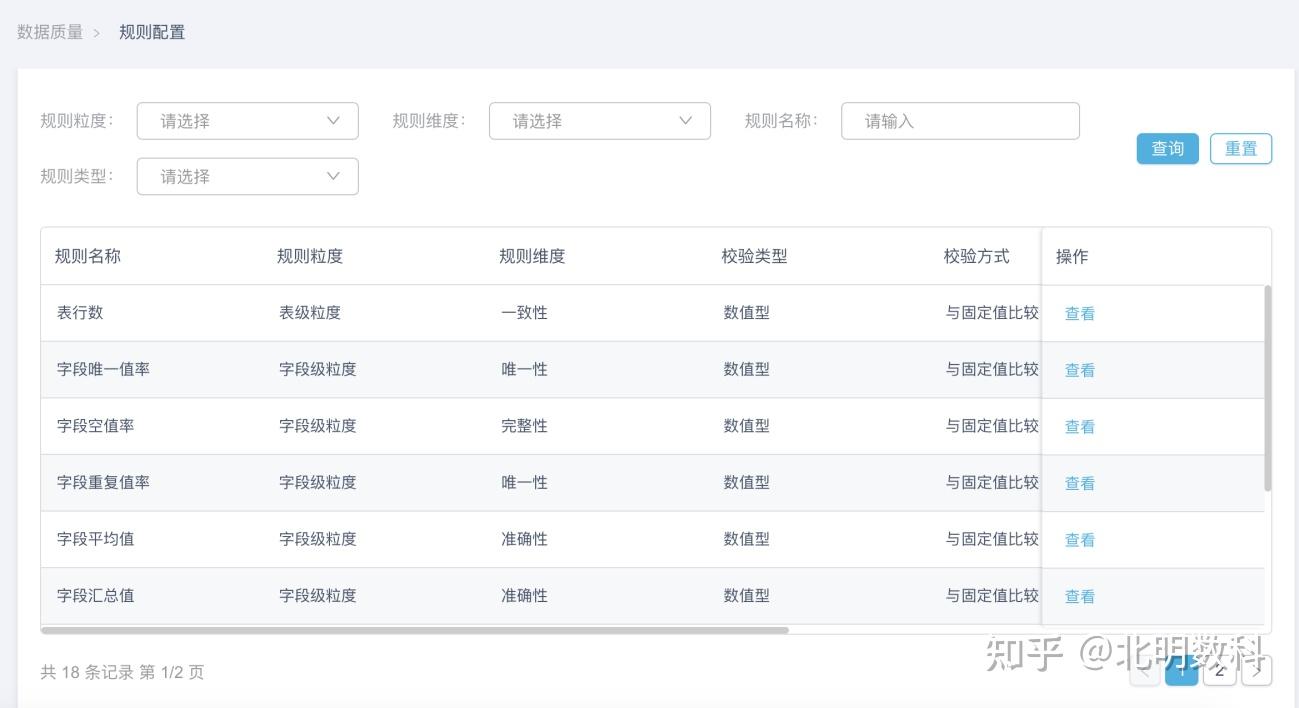Click the 重置 button
This screenshot has width=1299, height=708.
[1240, 149]
